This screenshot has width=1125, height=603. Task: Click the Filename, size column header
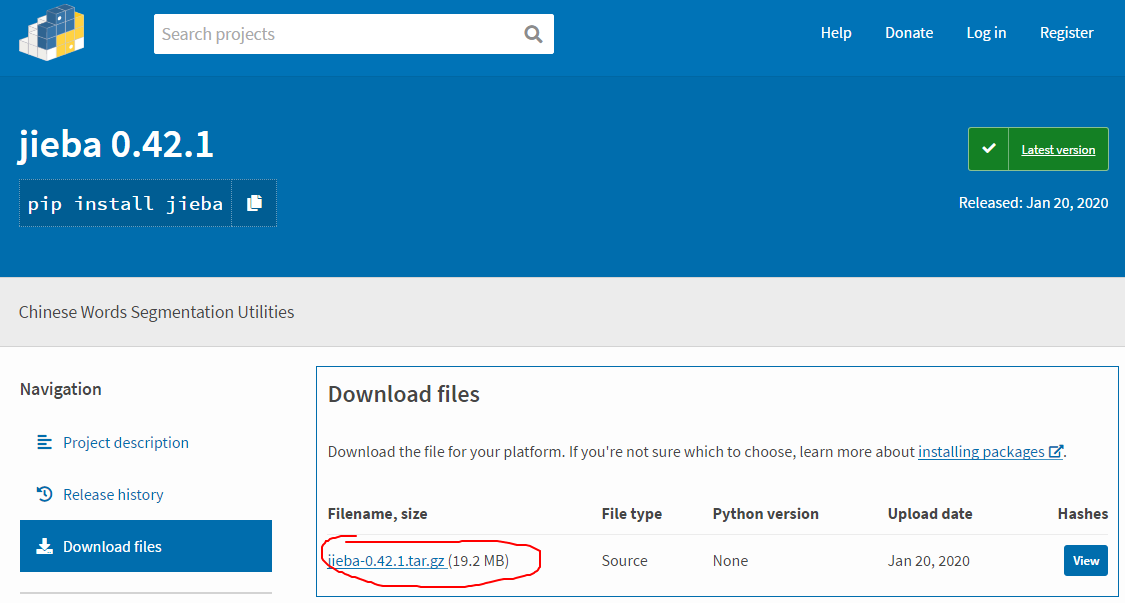tap(377, 514)
